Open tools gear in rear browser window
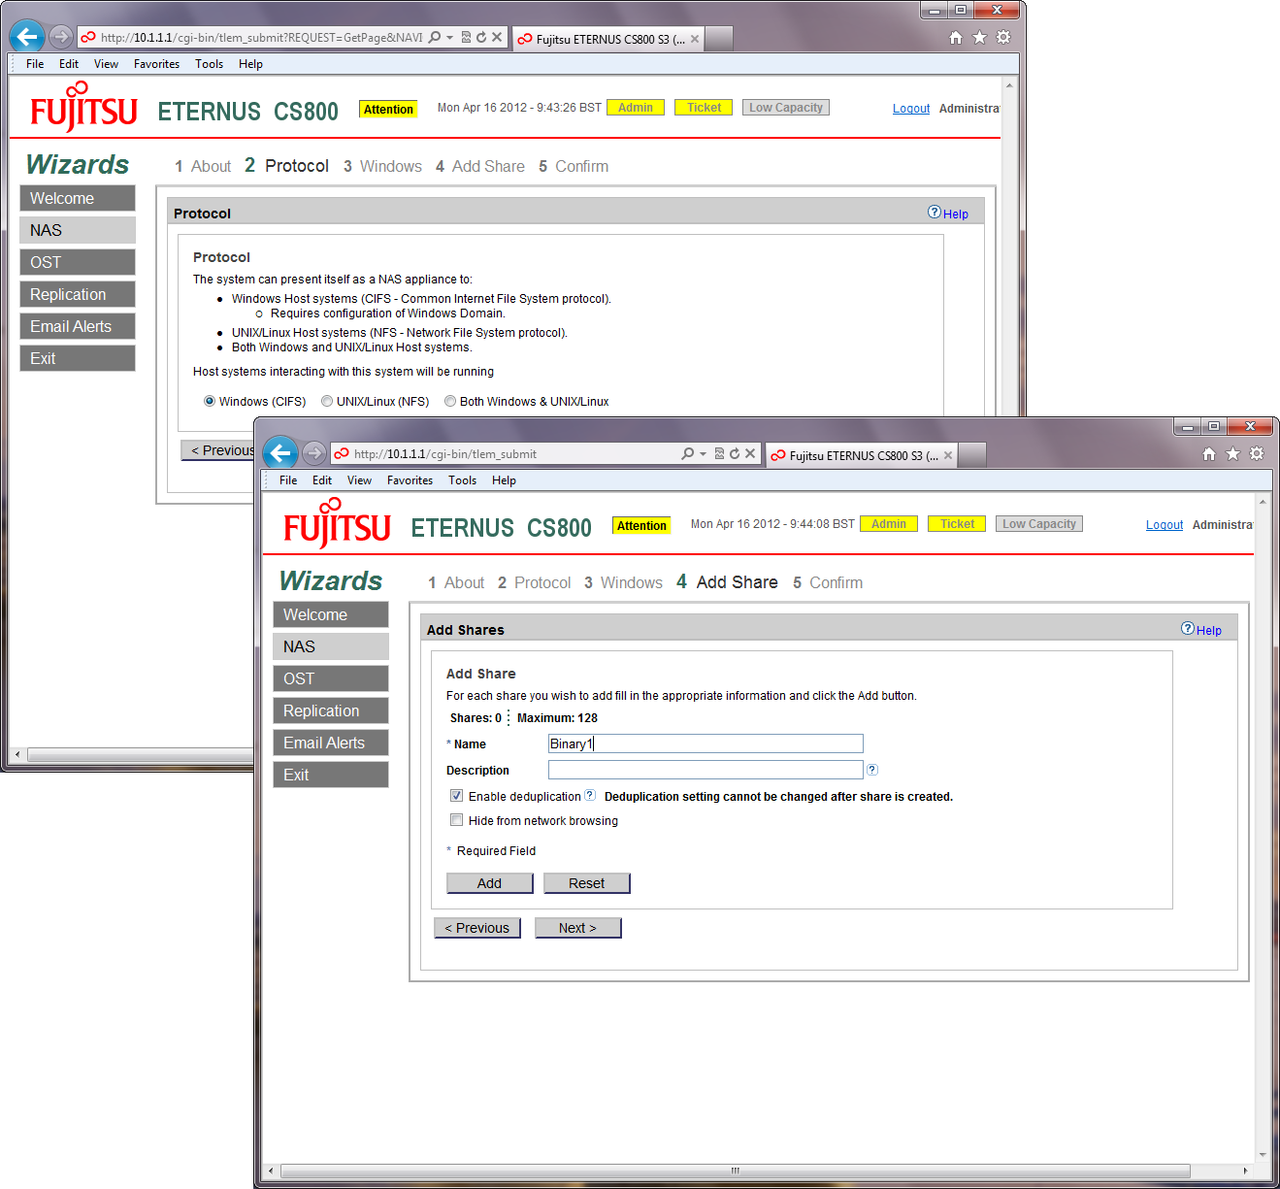 click(x=1004, y=37)
